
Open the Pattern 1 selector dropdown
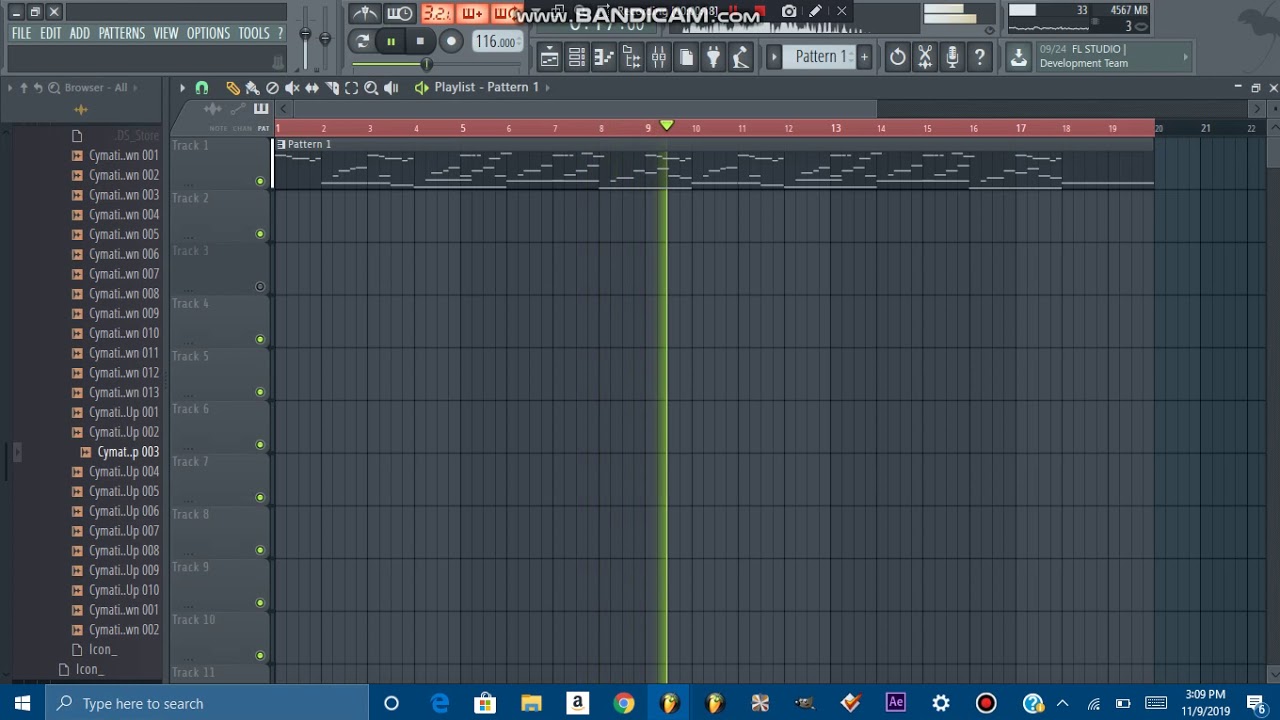(x=820, y=57)
